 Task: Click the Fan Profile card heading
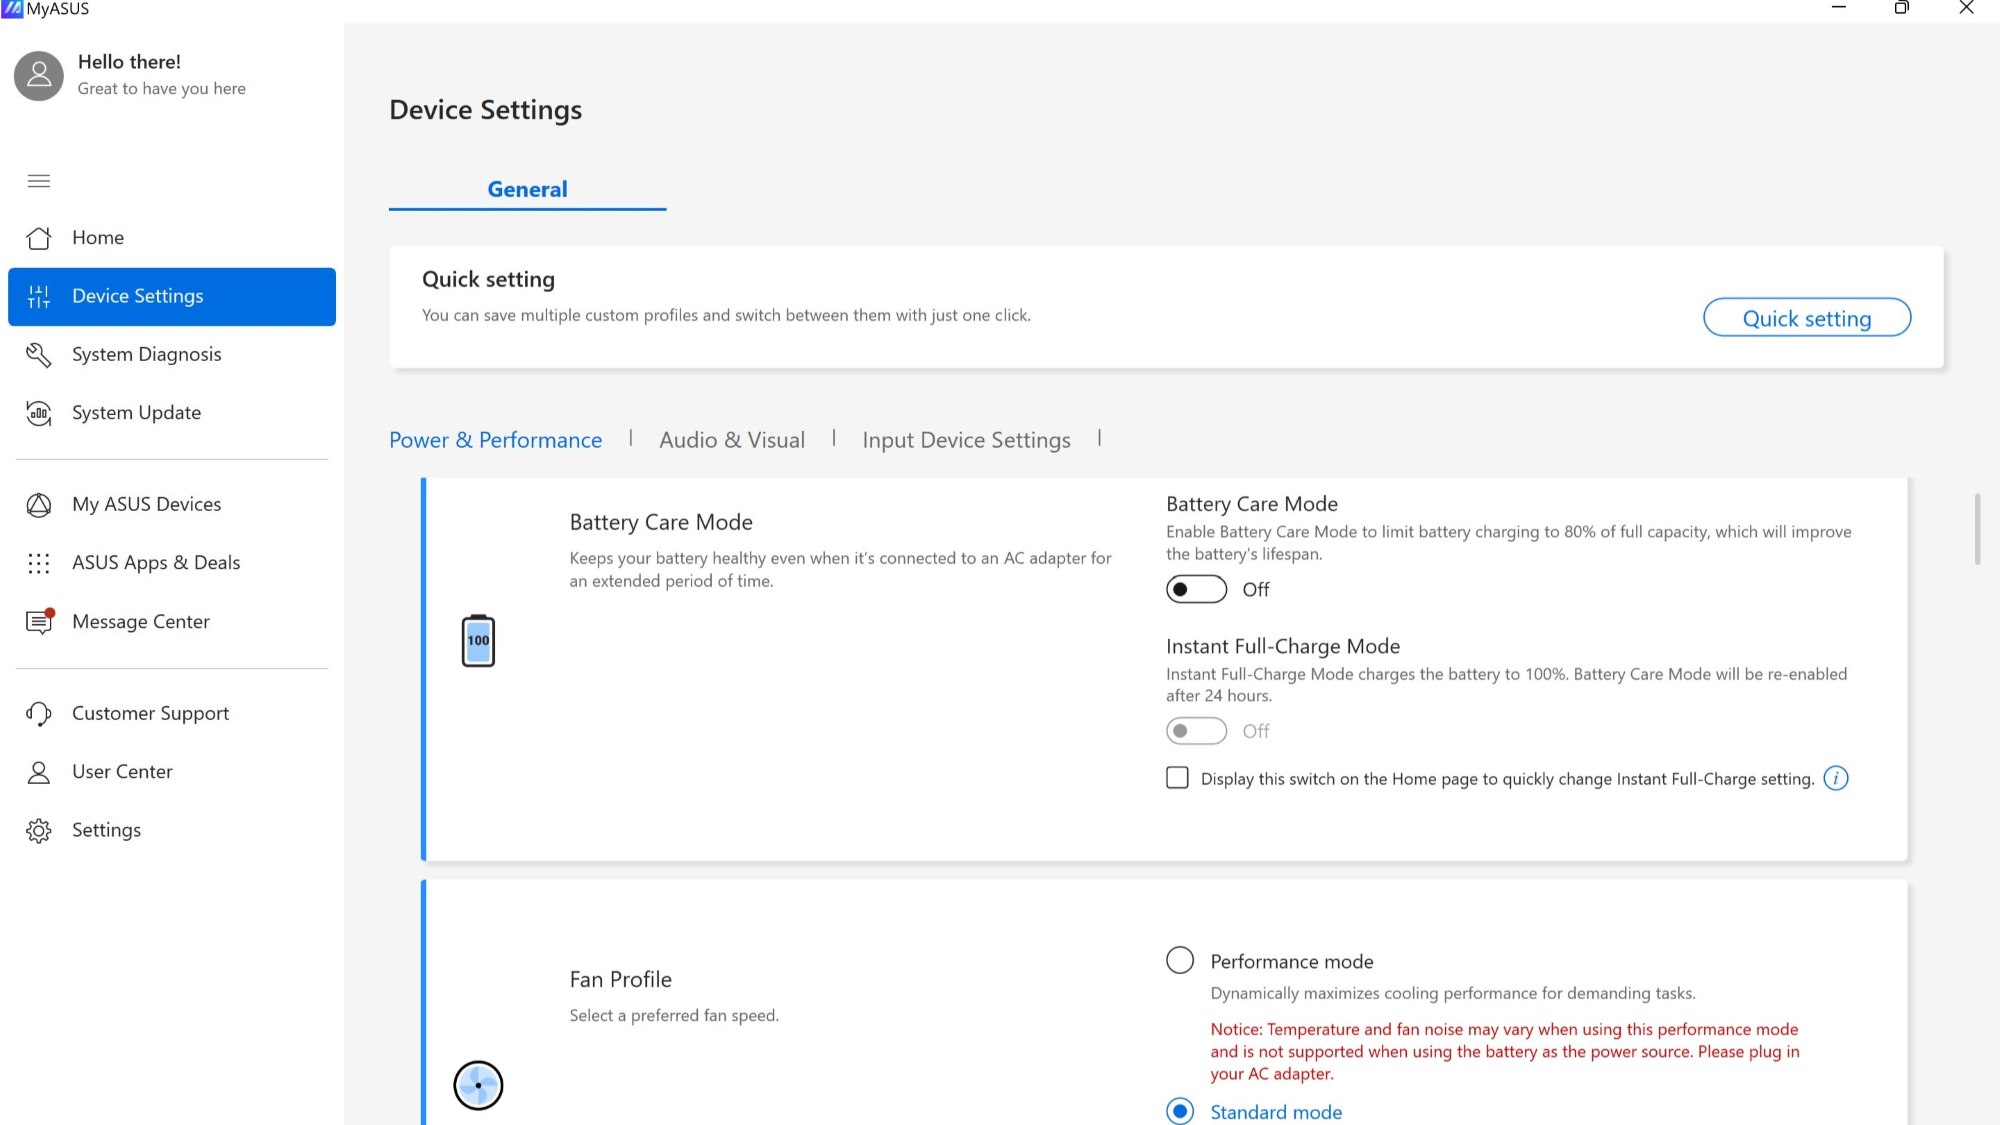(x=620, y=979)
